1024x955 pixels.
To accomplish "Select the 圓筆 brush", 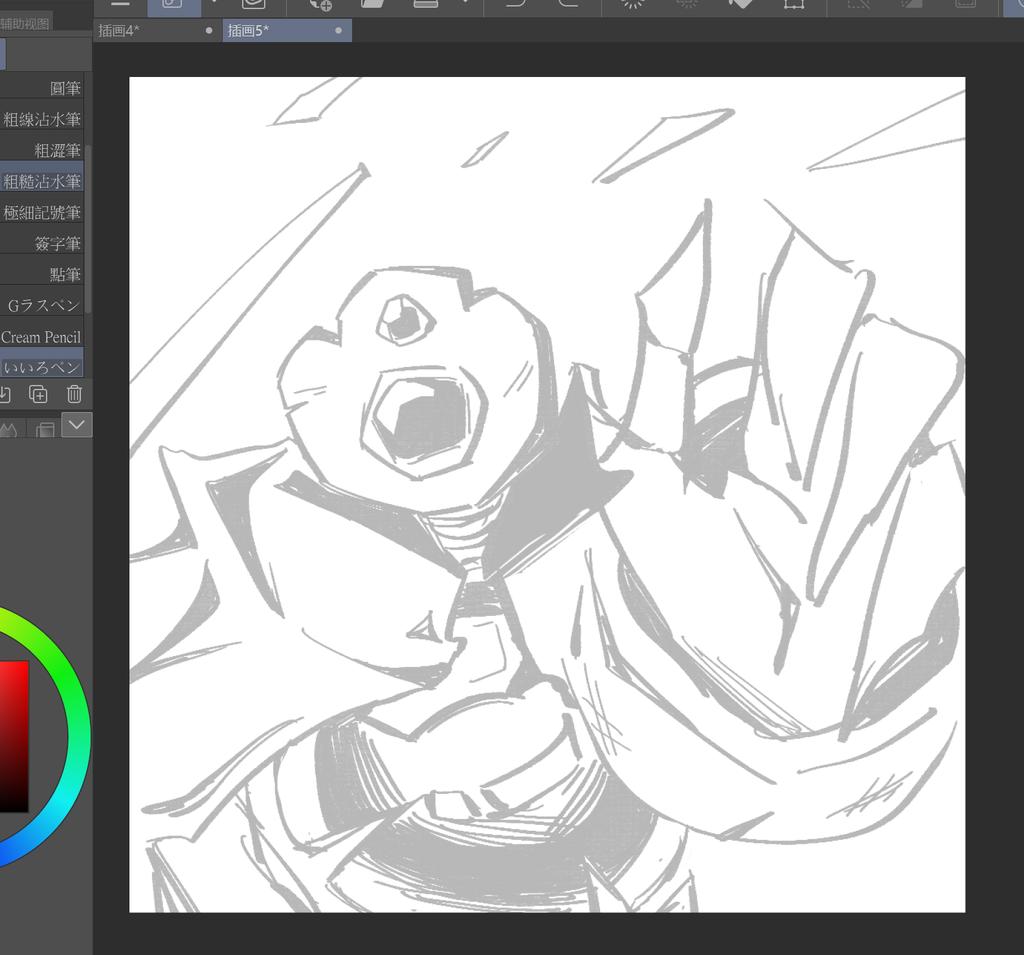I will click(x=42, y=88).
